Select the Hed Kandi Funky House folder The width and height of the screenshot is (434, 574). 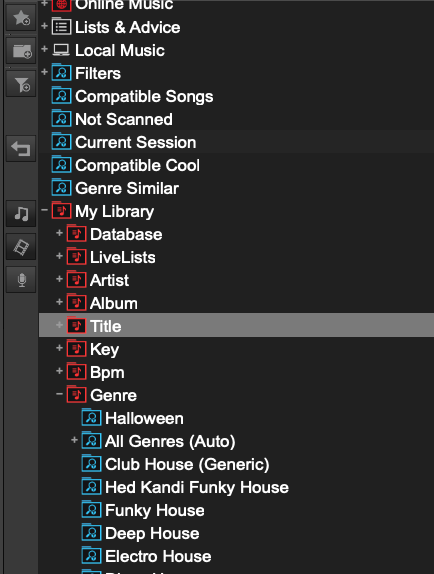pos(197,488)
